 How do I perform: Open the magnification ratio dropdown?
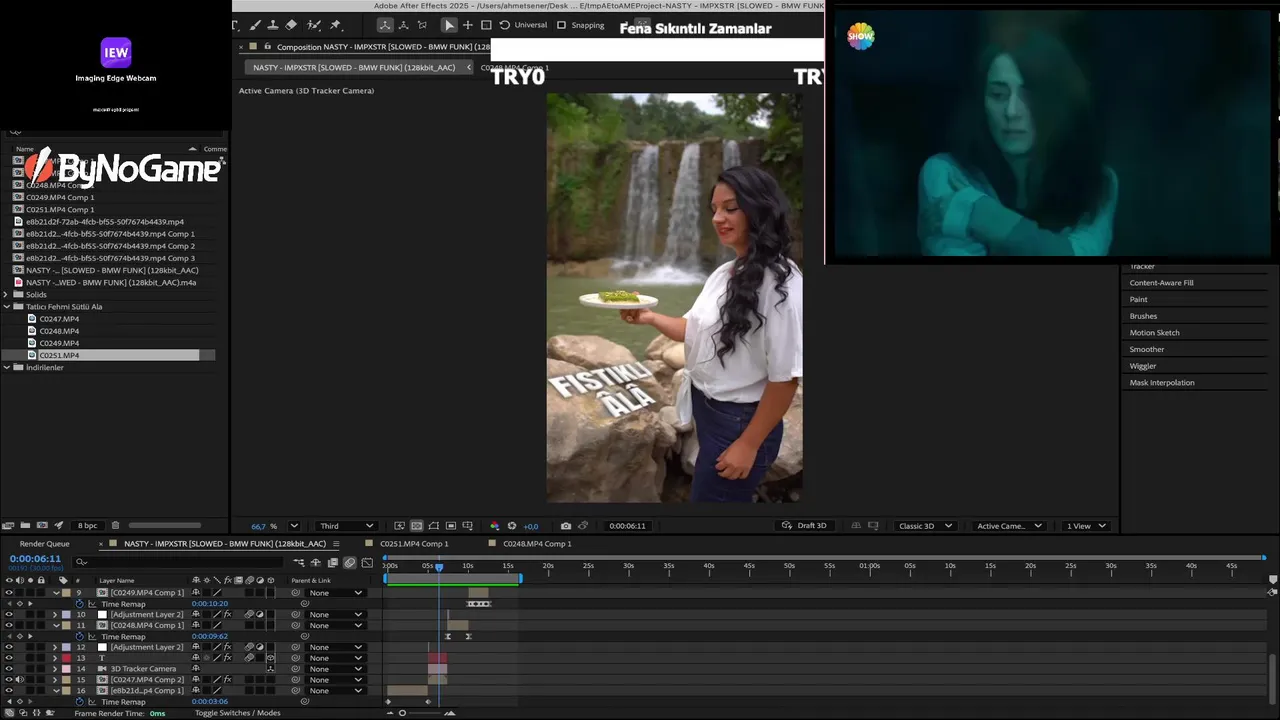[x=294, y=526]
